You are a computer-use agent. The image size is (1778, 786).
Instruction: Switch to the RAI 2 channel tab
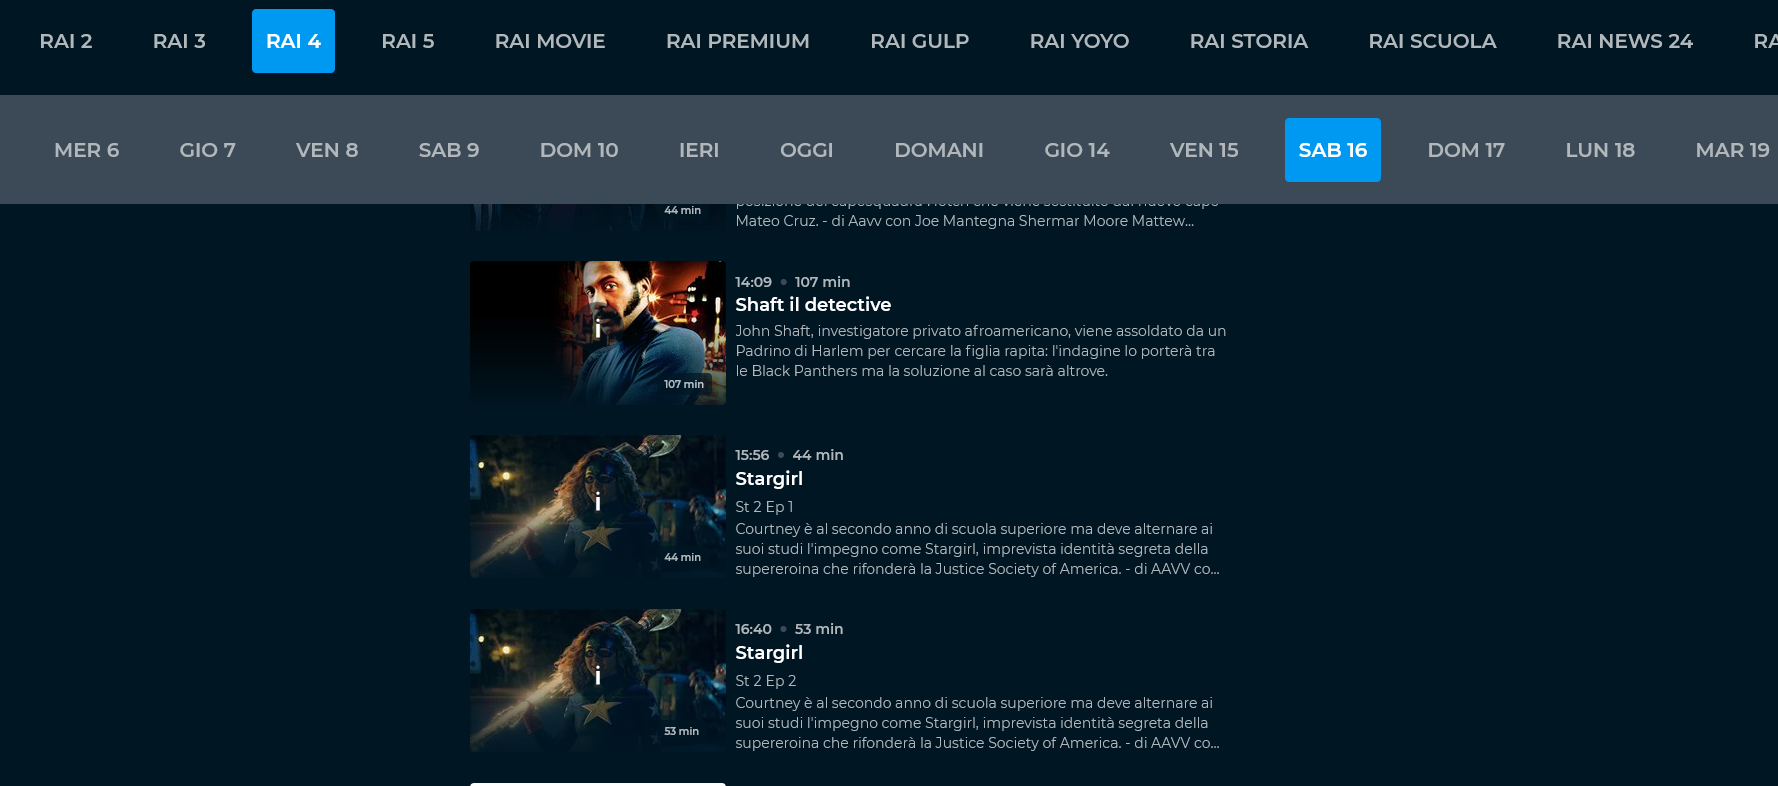65,41
